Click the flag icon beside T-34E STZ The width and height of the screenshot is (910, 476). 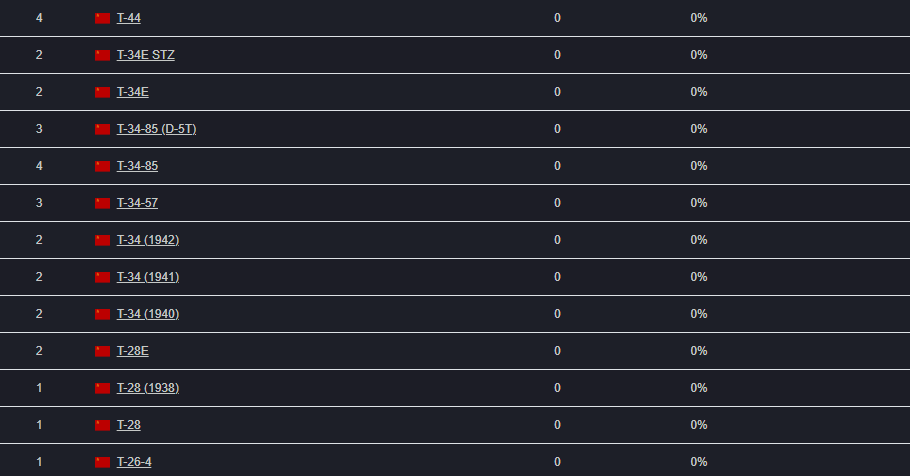[x=102, y=55]
